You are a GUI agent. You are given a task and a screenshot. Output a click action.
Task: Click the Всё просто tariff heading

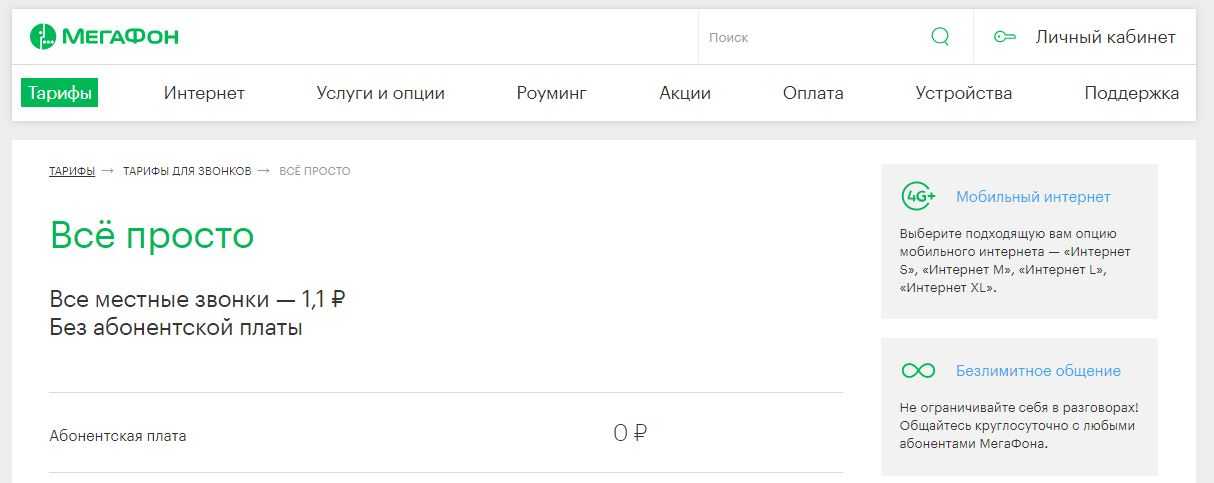[152, 236]
